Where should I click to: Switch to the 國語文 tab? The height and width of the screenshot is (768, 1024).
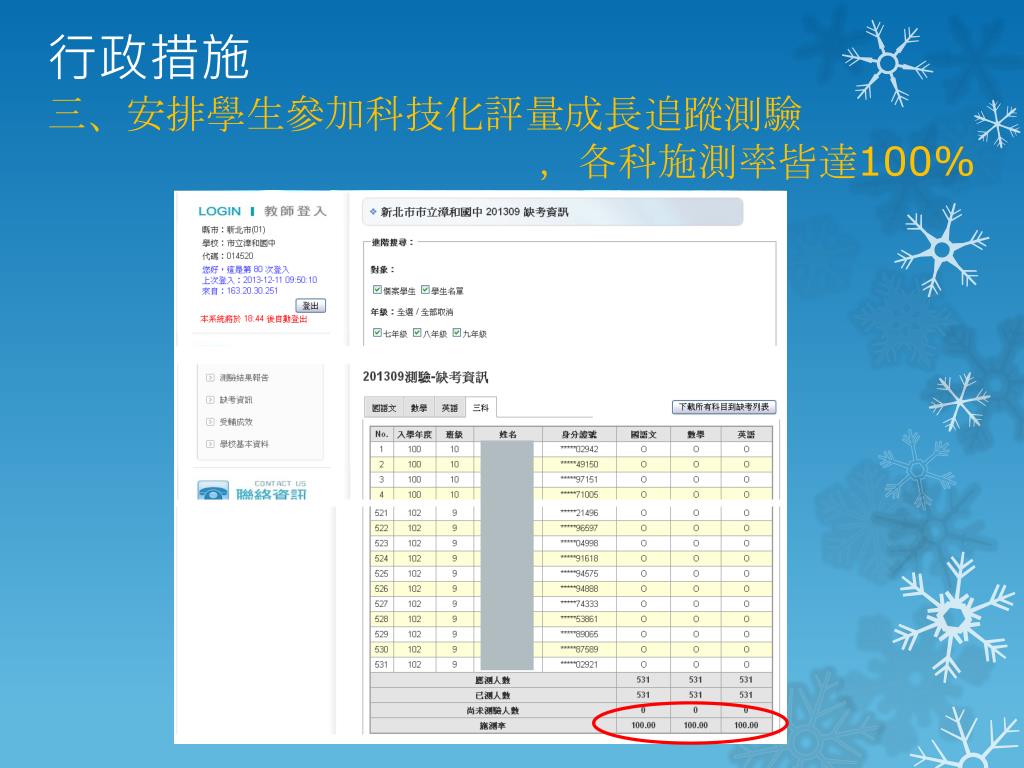pyautogui.click(x=384, y=408)
